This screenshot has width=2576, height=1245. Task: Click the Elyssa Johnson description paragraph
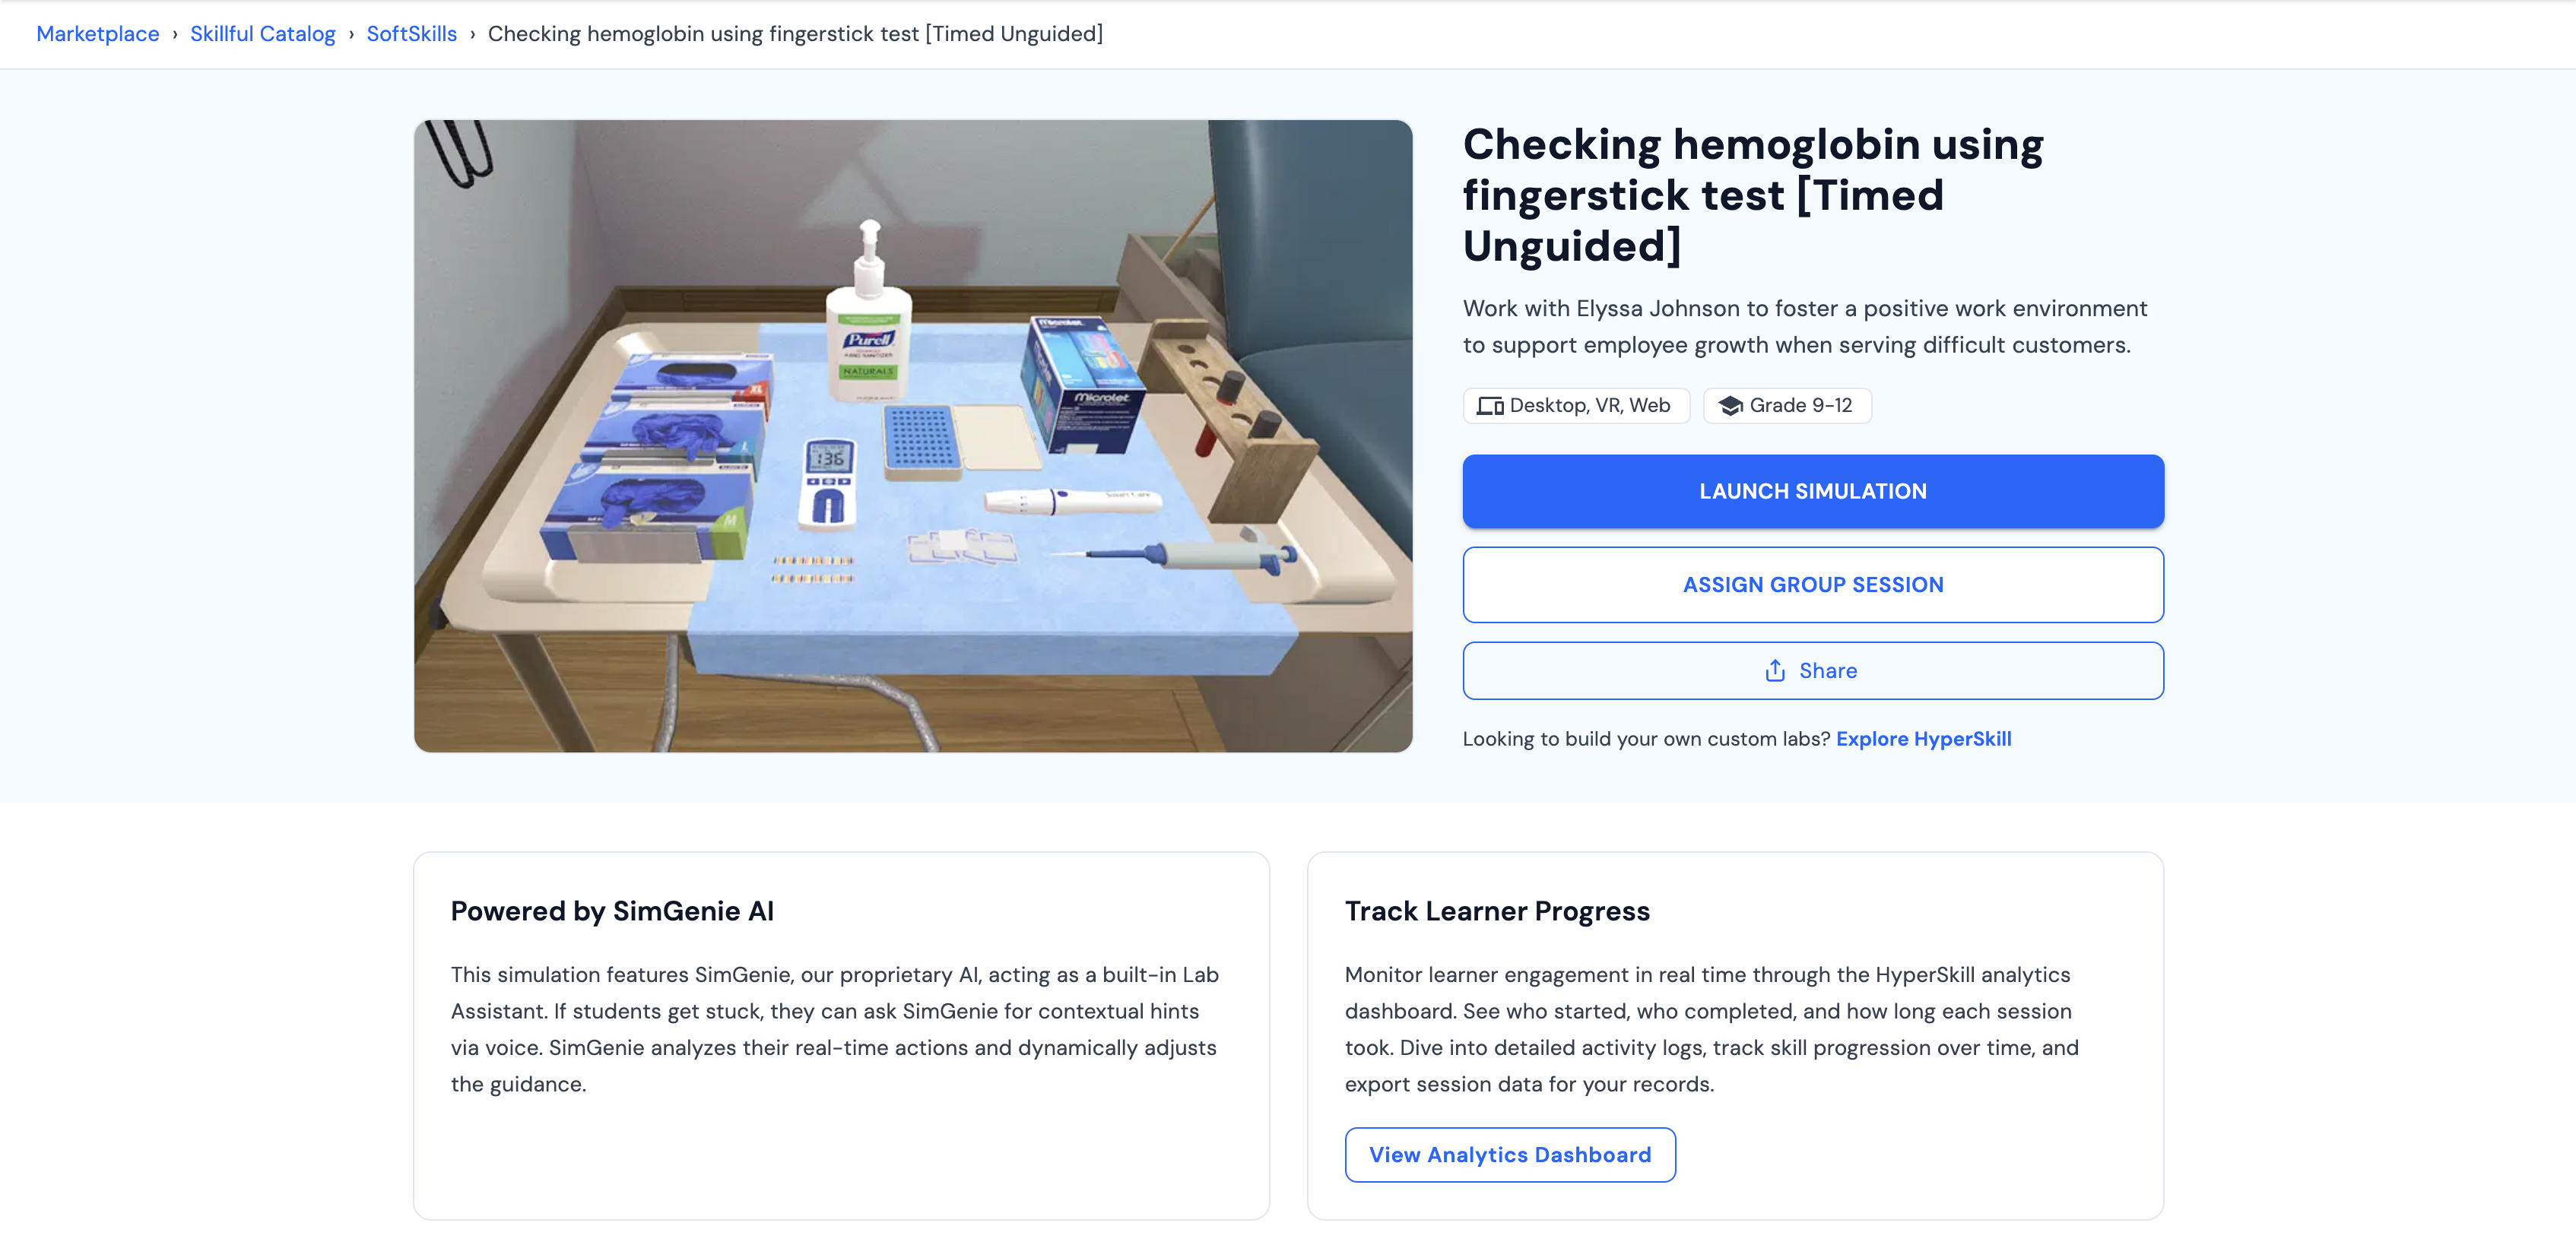click(1804, 327)
